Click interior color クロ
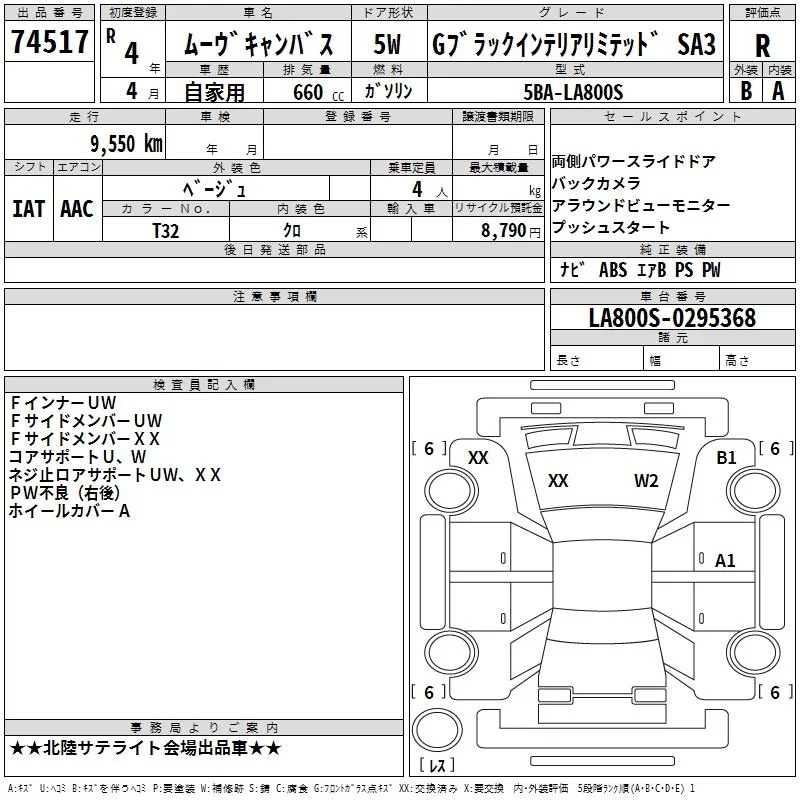This screenshot has width=800, height=800. click(292, 231)
